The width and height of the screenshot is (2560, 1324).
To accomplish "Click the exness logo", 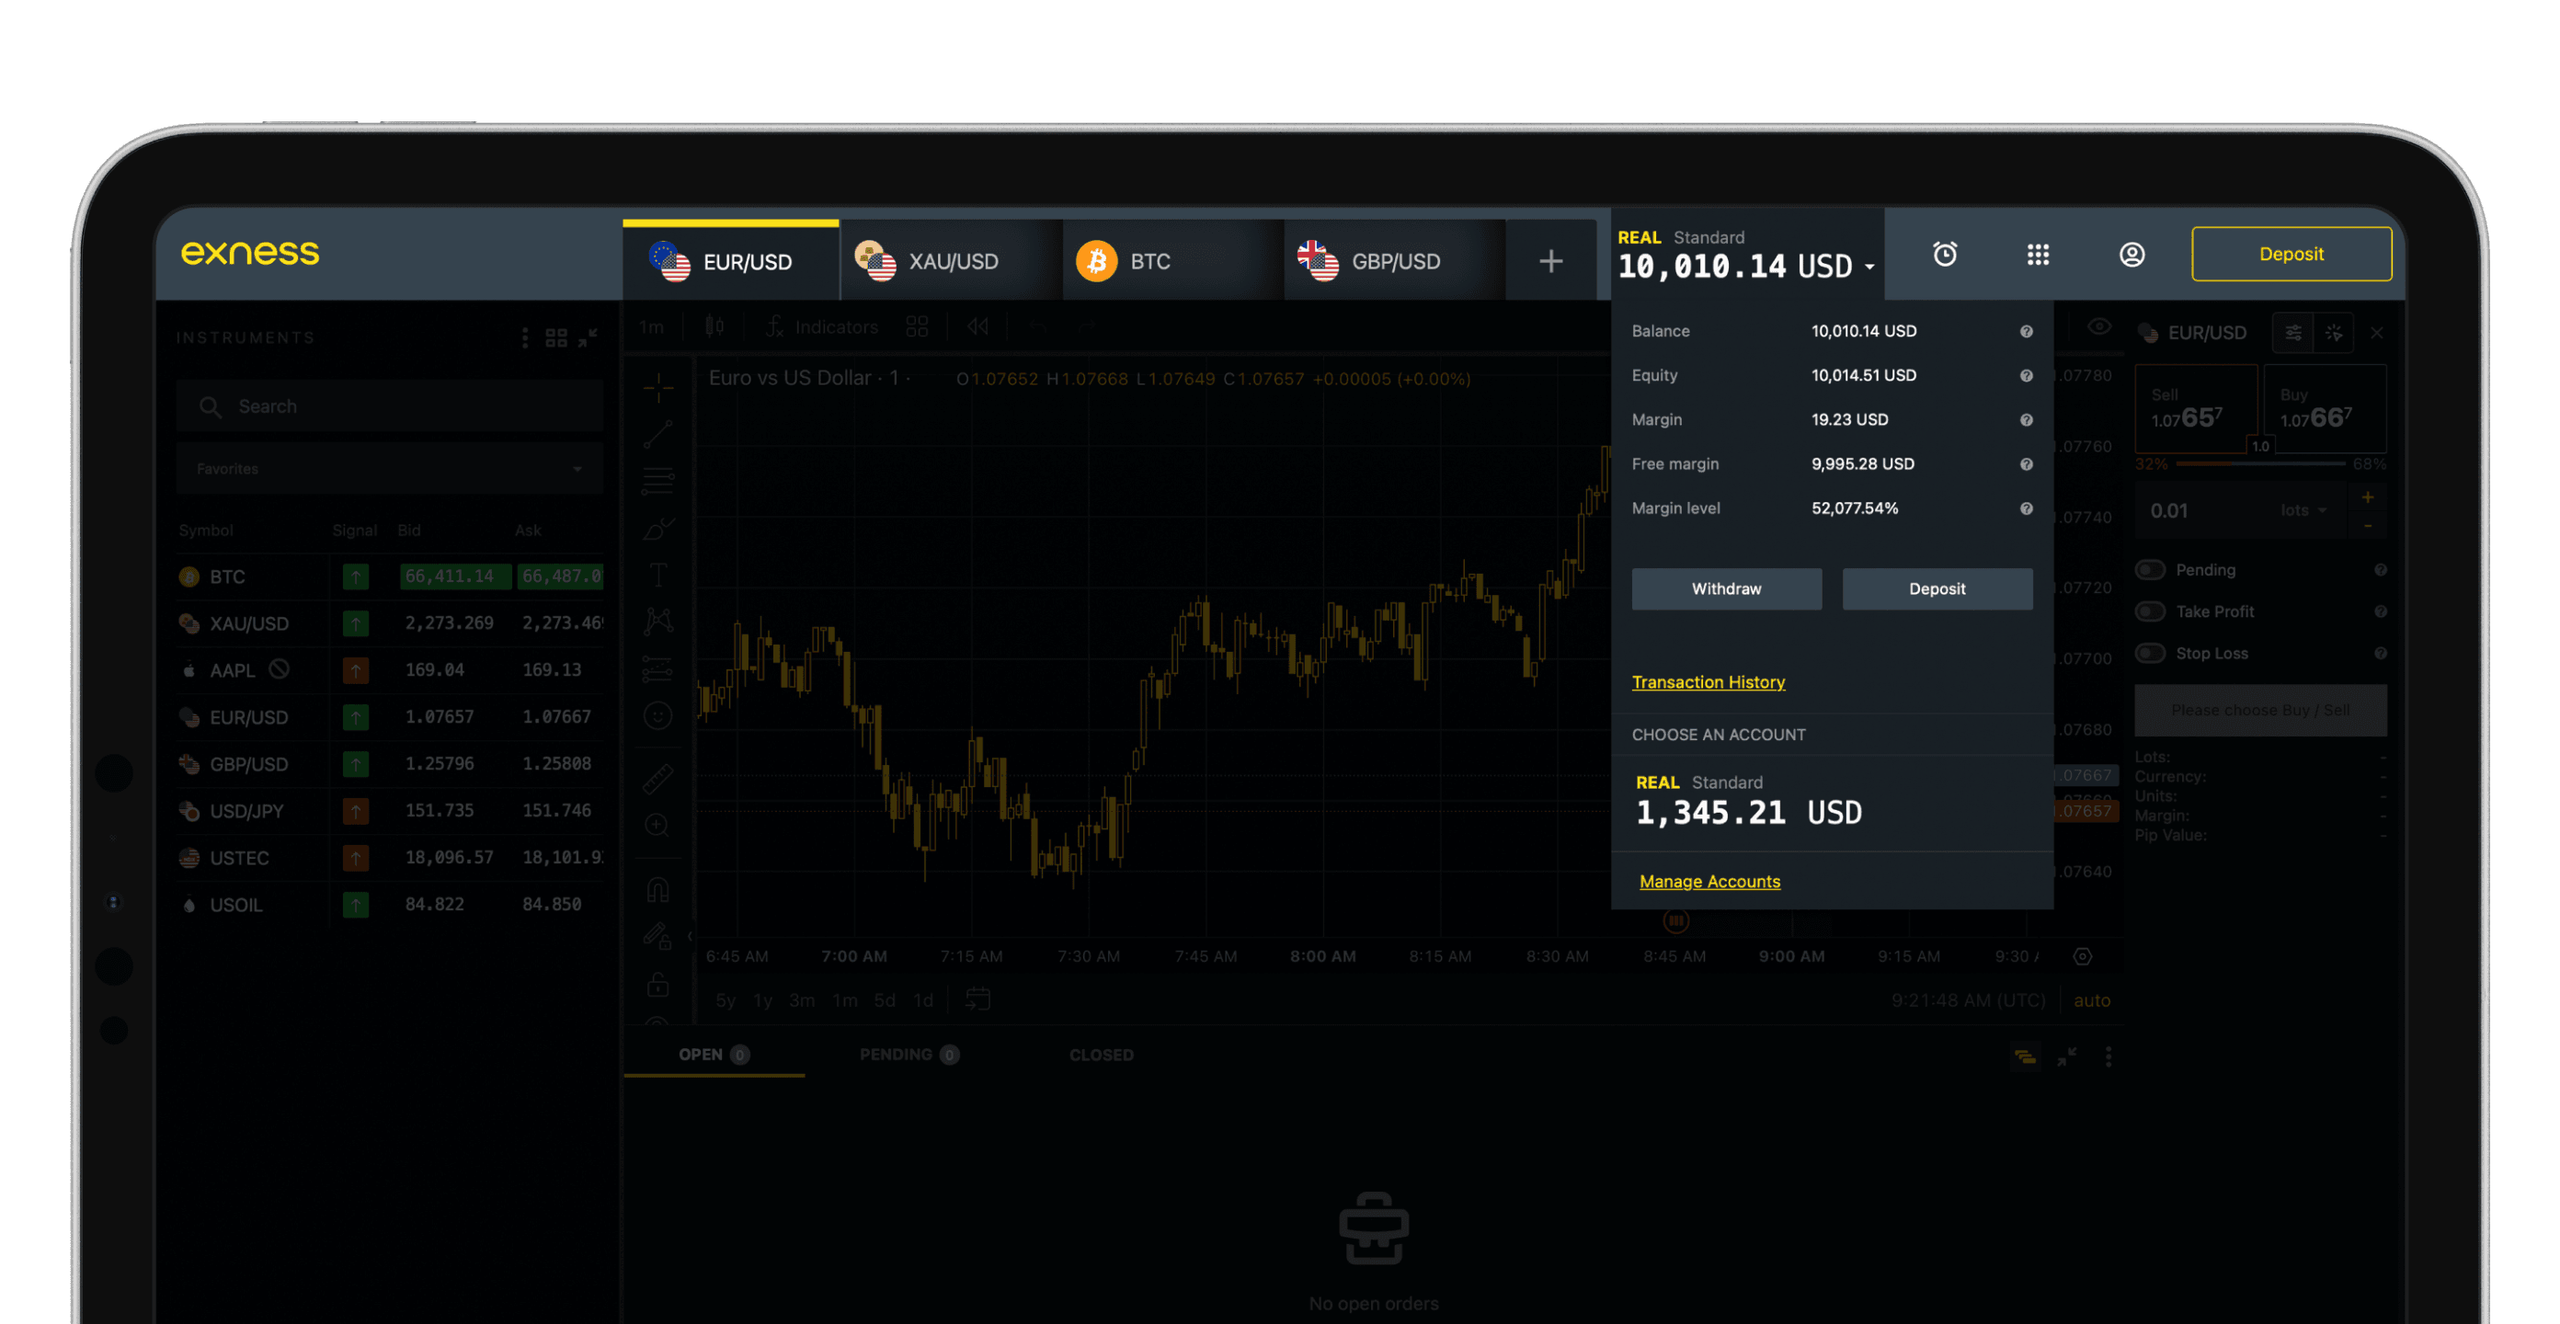I will [249, 252].
